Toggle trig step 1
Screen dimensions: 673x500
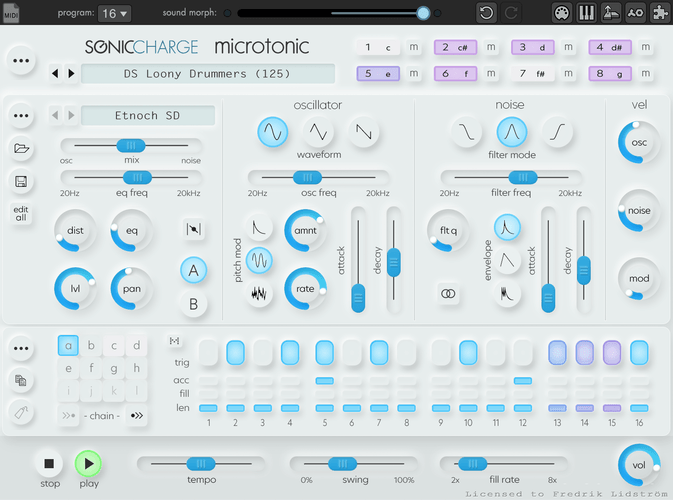(209, 353)
